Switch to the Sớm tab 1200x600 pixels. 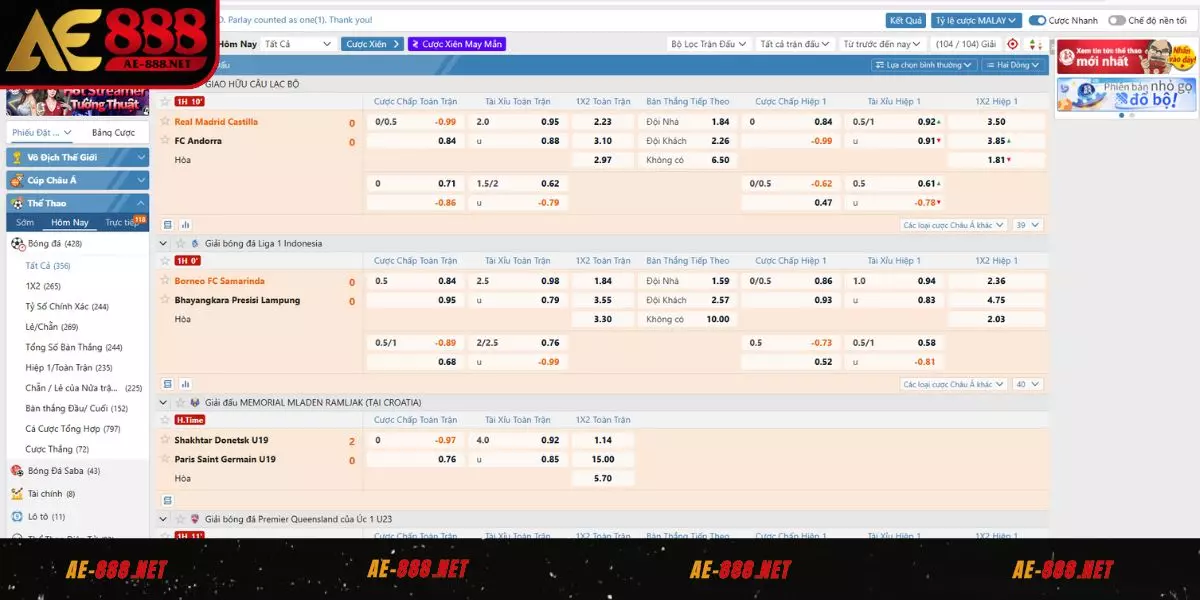tap(25, 223)
